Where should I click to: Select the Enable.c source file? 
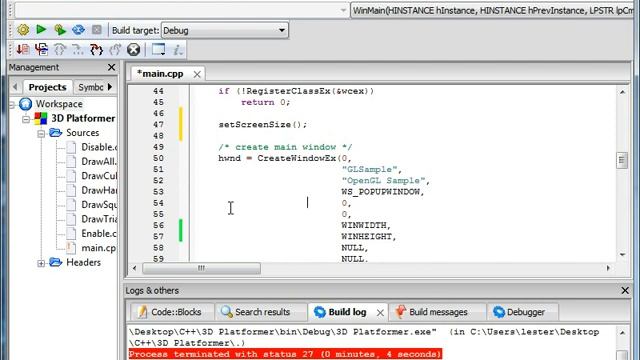(x=99, y=233)
